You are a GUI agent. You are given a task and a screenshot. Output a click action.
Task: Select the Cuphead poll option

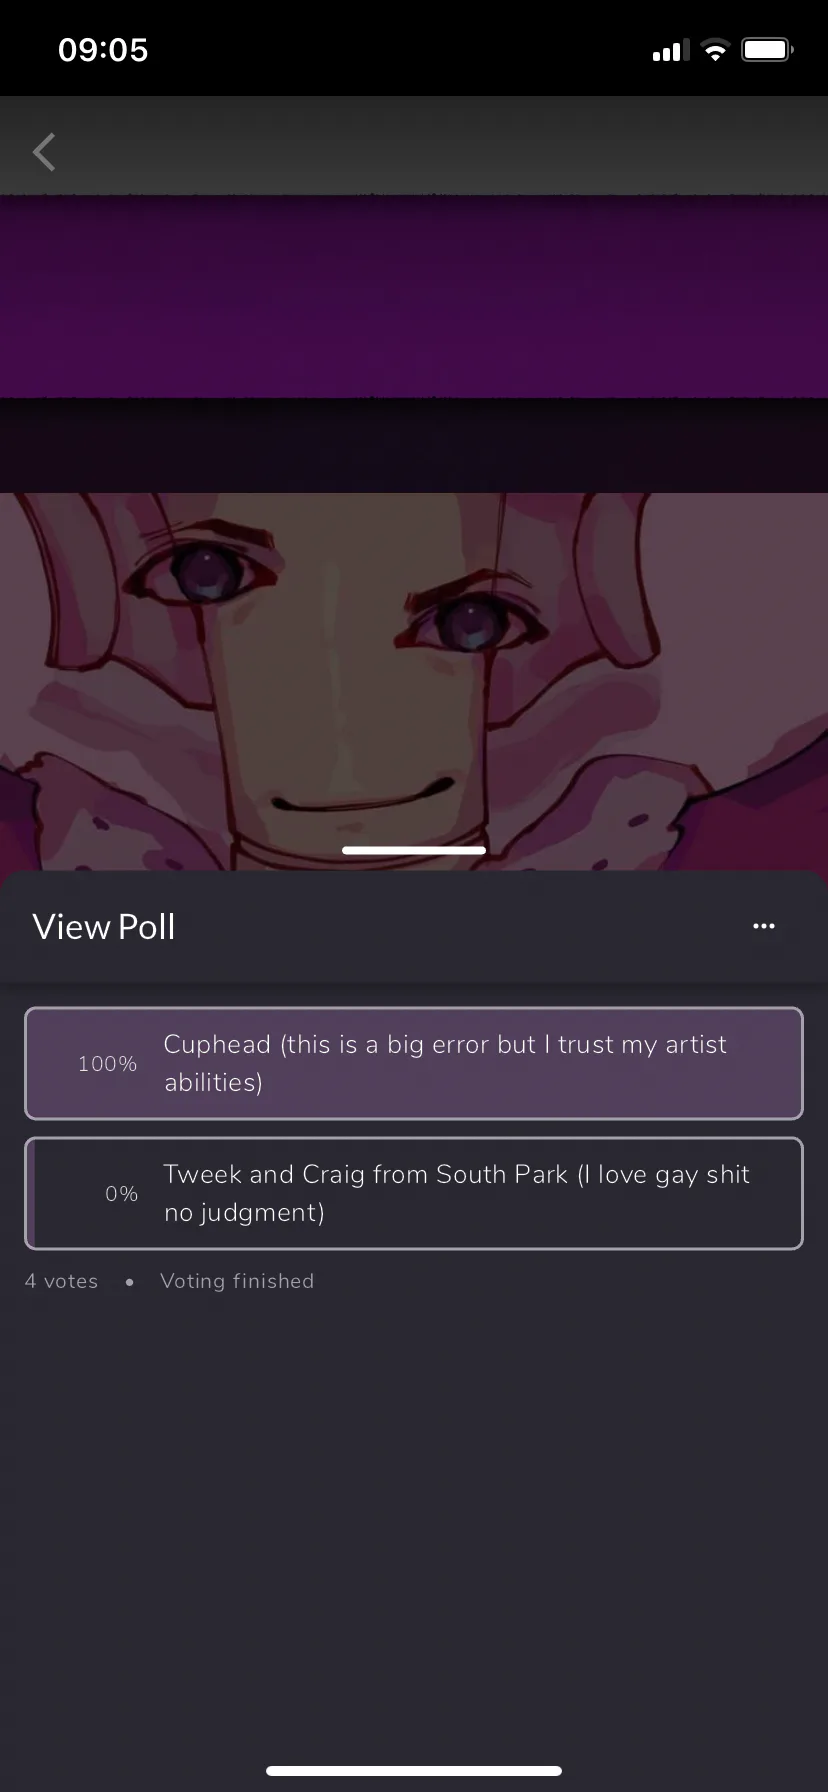414,1063
